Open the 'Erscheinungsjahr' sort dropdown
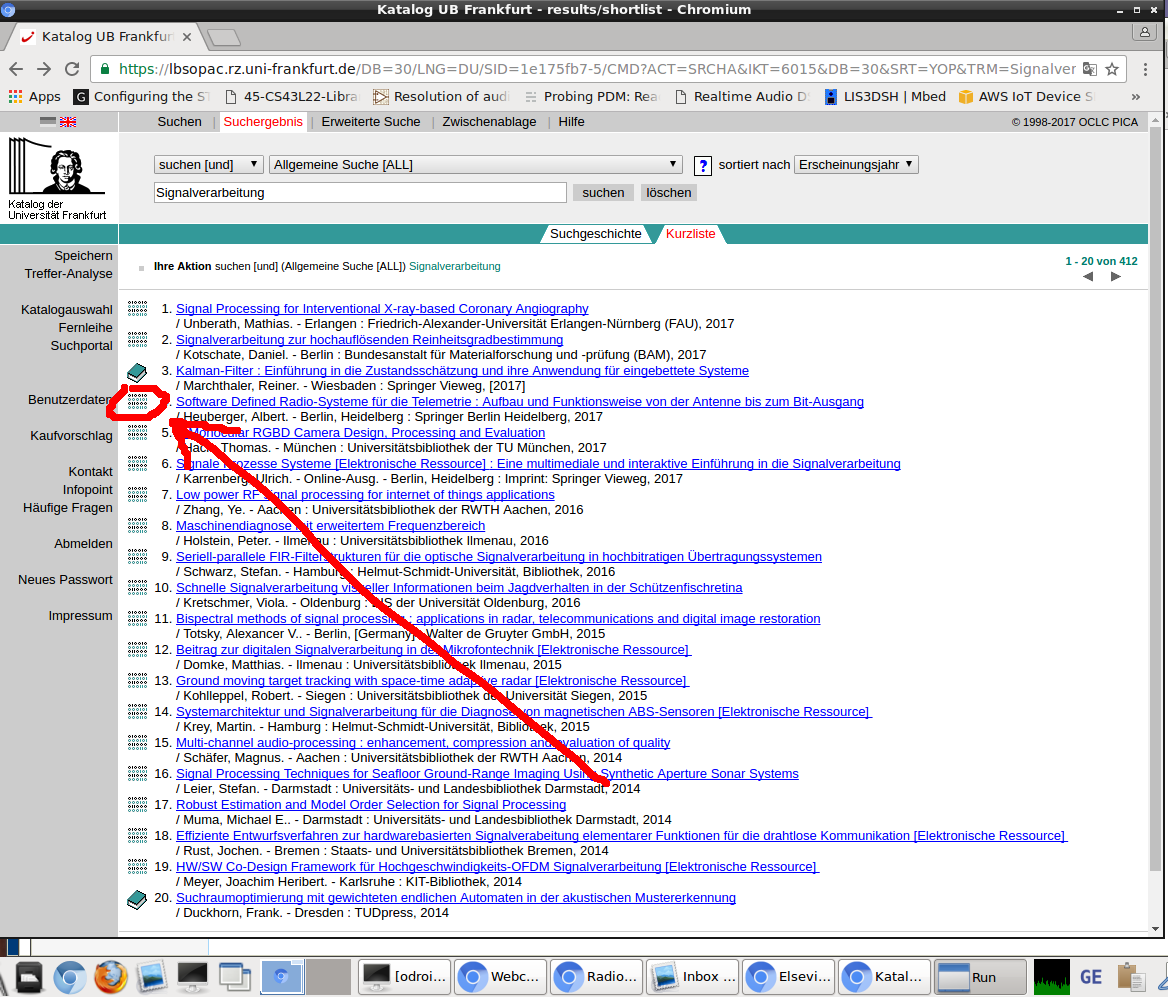Screen dimensions: 1168x997 point(856,165)
